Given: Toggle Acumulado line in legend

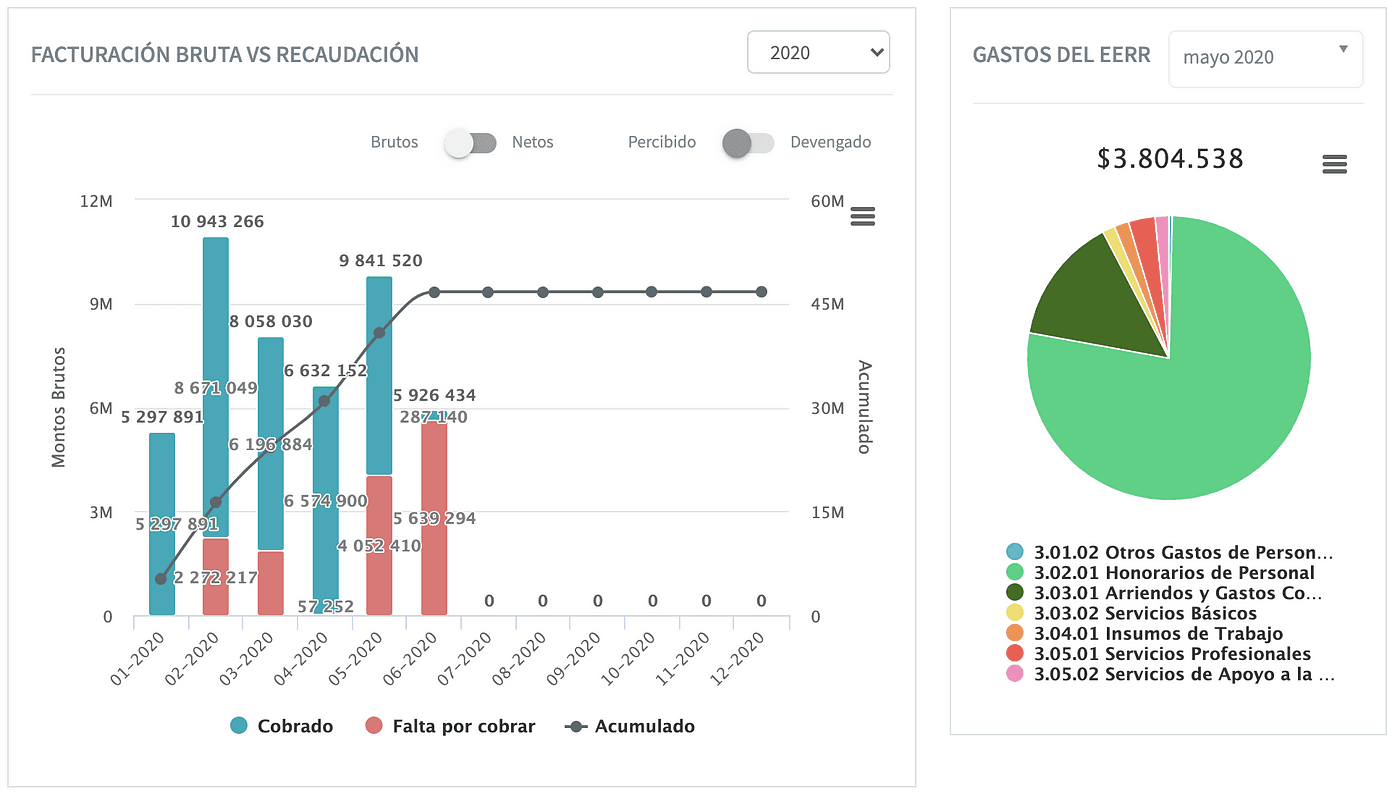Looking at the screenshot, I should tap(630, 726).
